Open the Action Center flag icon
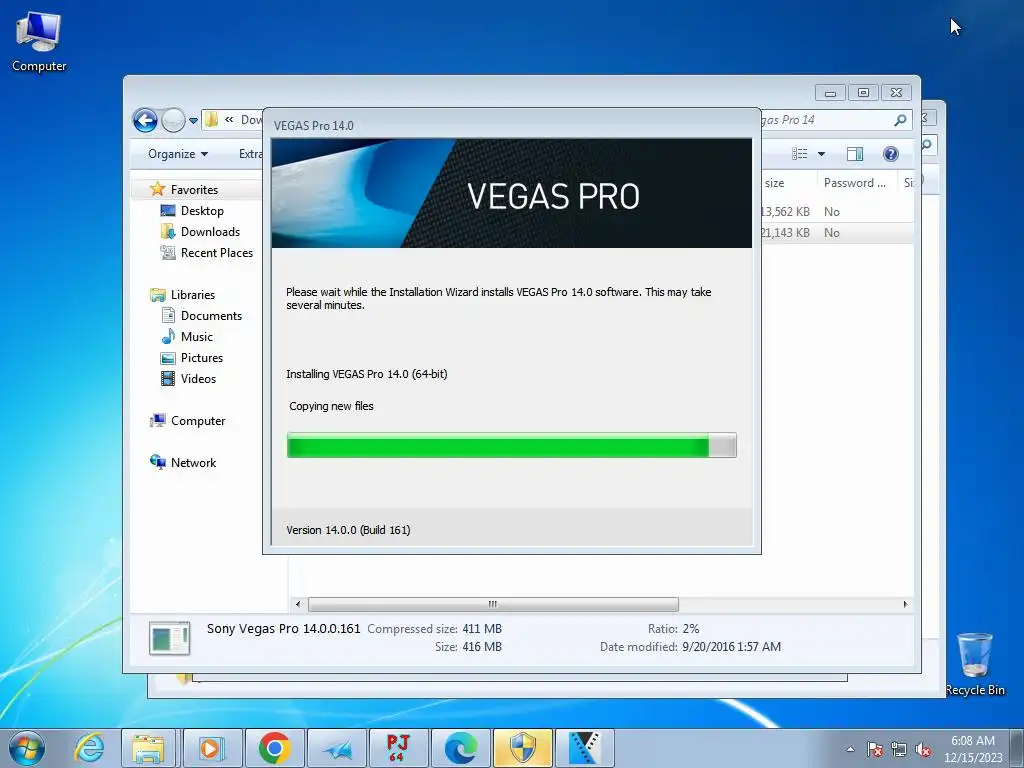Viewport: 1024px width, 768px height. [875, 749]
